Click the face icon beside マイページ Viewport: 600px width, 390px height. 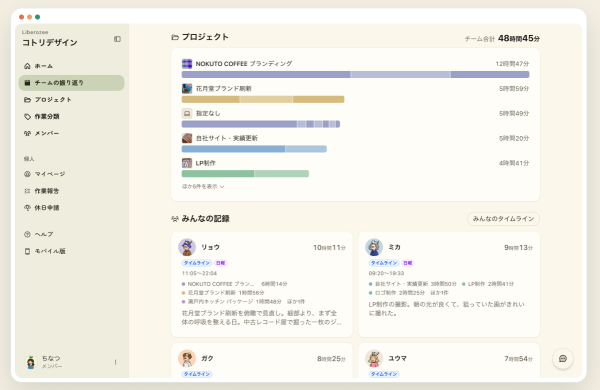tap(27, 174)
